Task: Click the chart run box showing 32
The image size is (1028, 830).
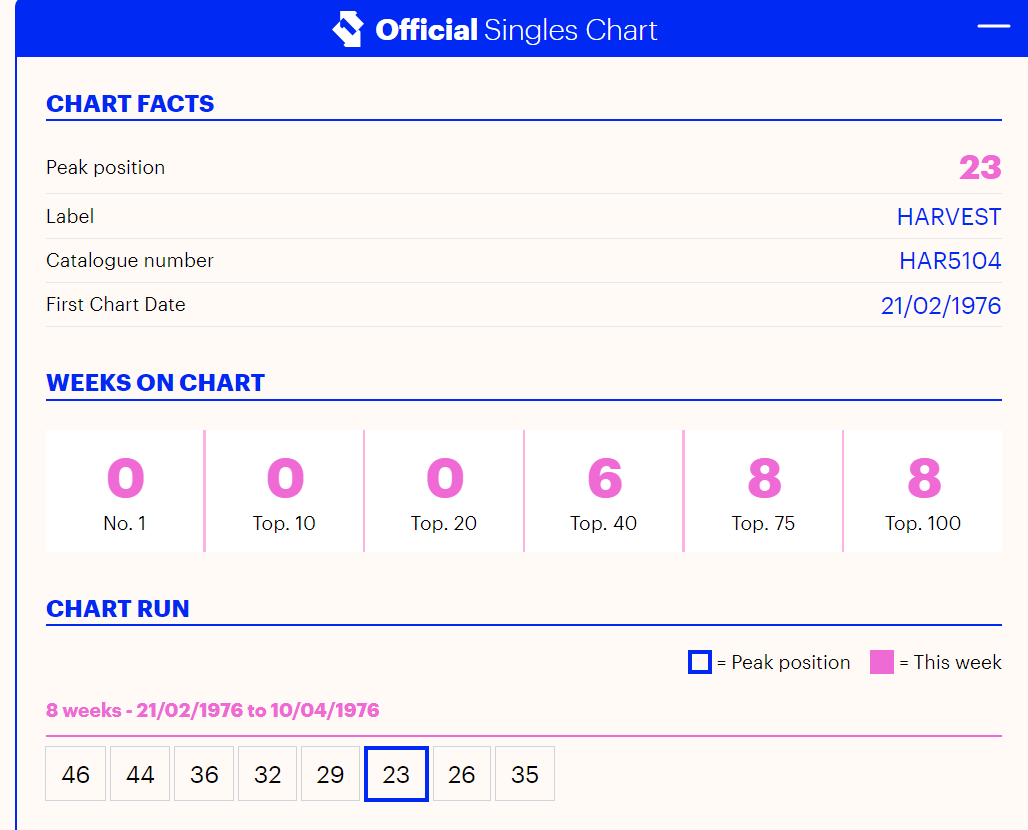Action: (x=268, y=774)
